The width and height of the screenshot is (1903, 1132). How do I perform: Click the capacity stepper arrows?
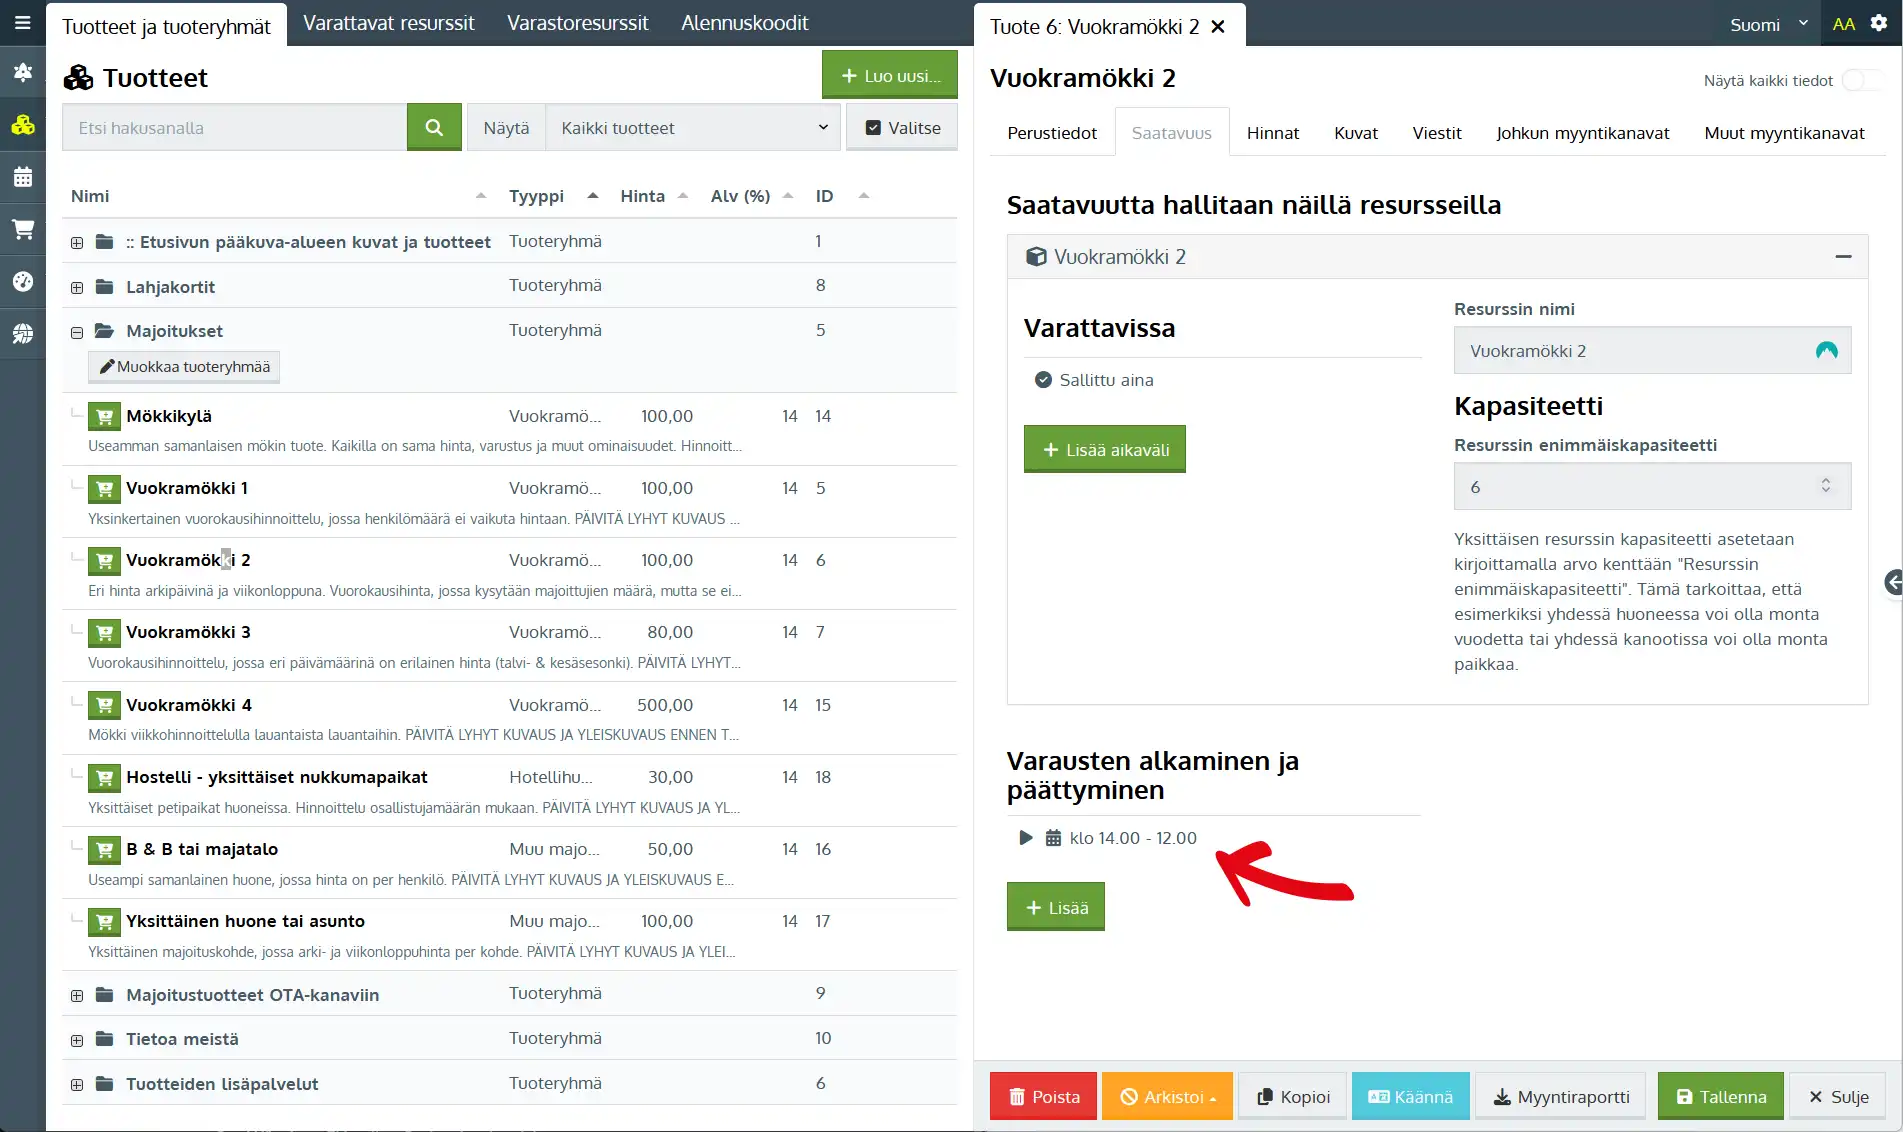(1825, 486)
